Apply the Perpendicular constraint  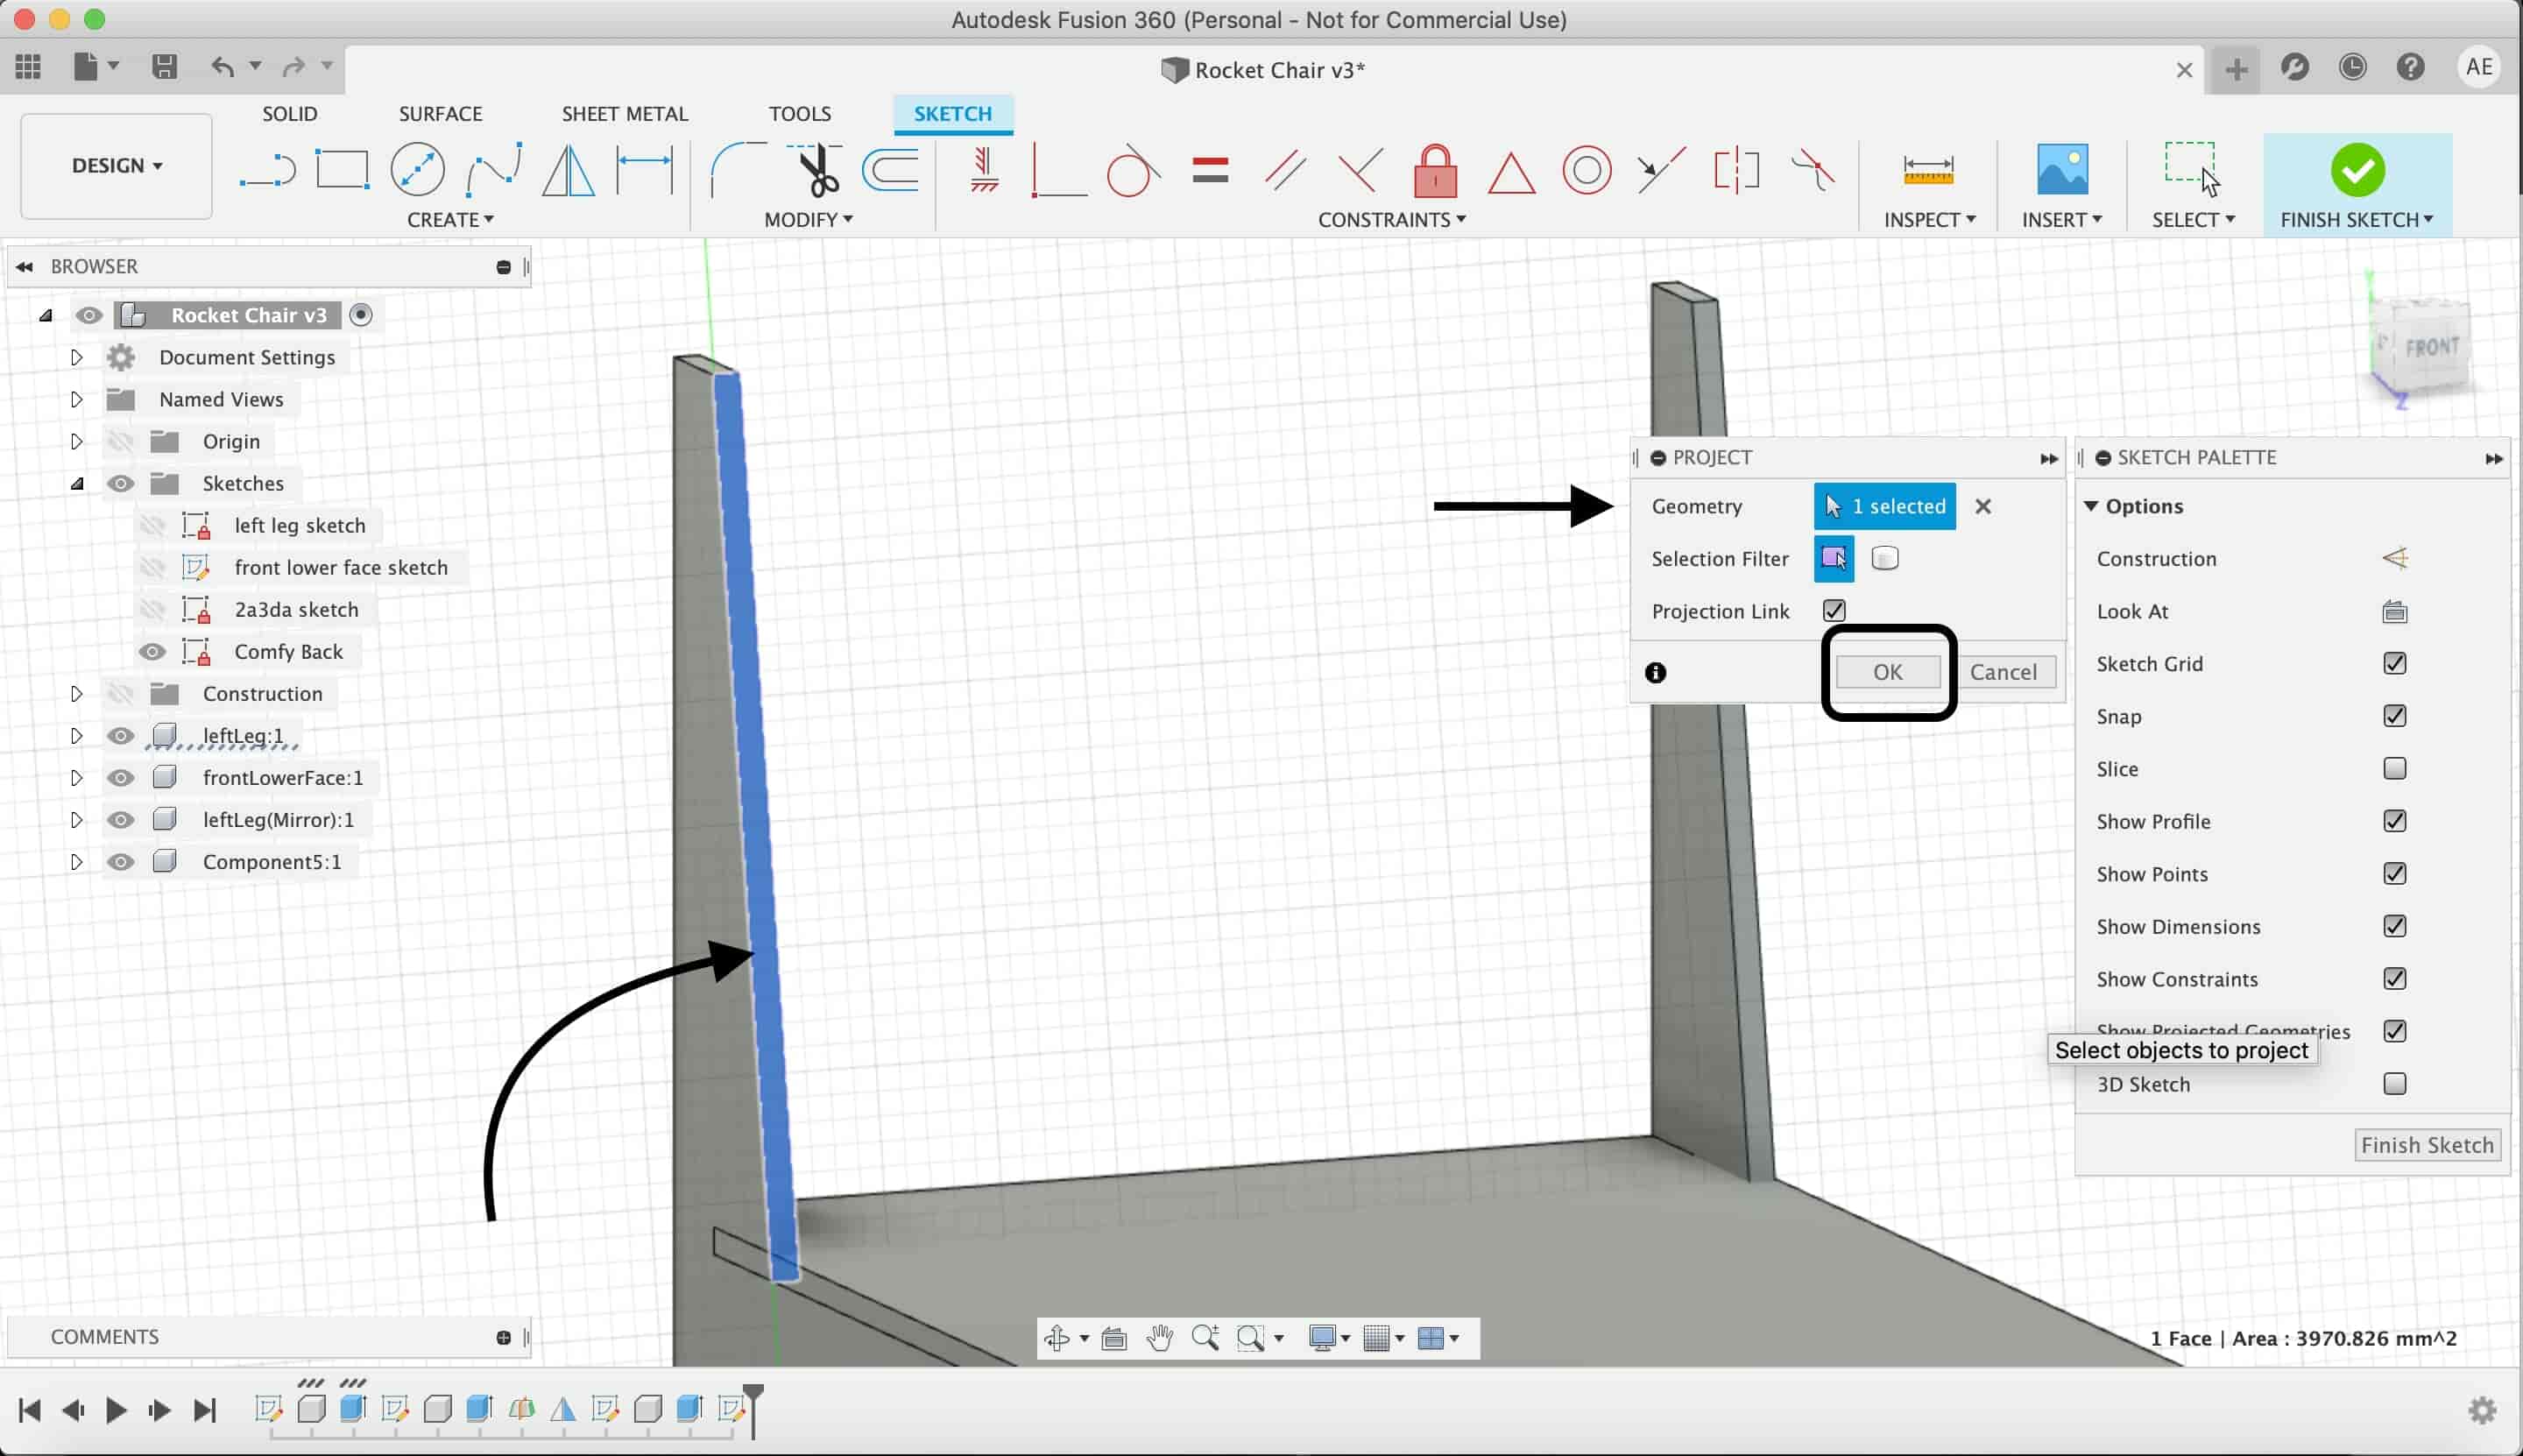point(1360,169)
